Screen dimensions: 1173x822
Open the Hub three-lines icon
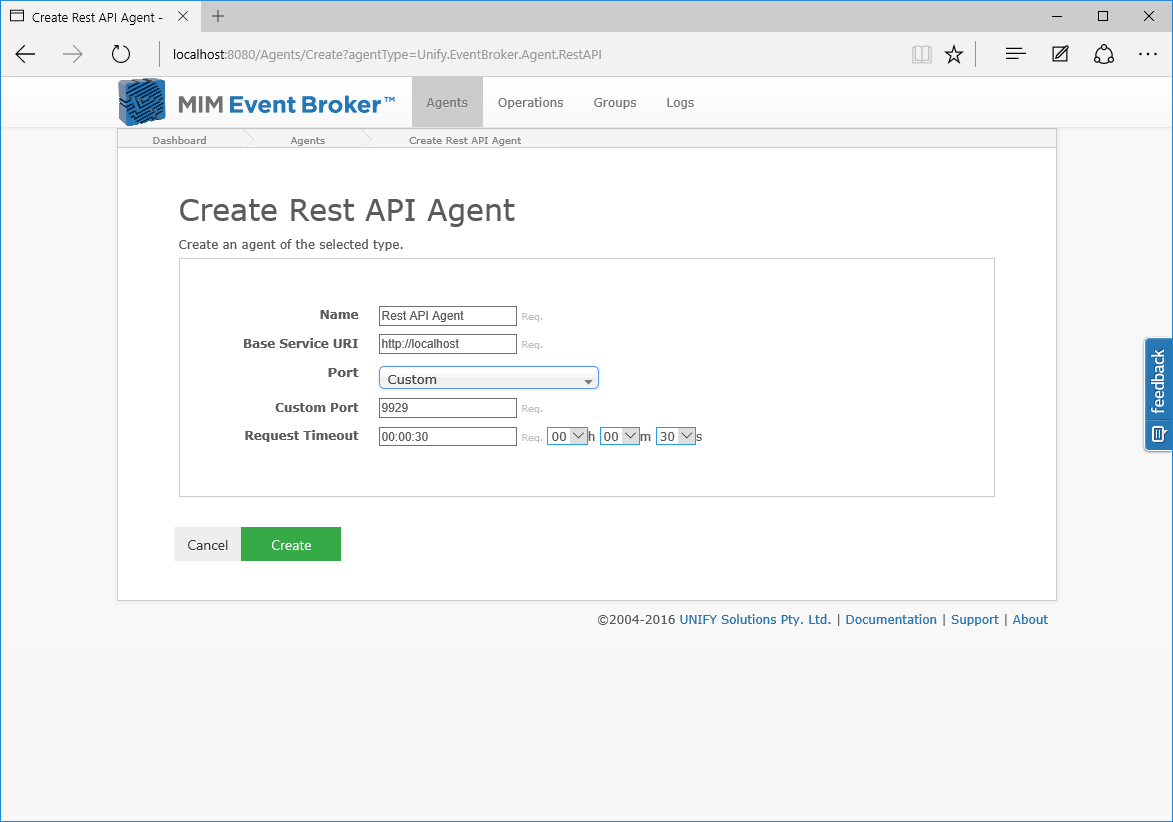tap(1015, 54)
